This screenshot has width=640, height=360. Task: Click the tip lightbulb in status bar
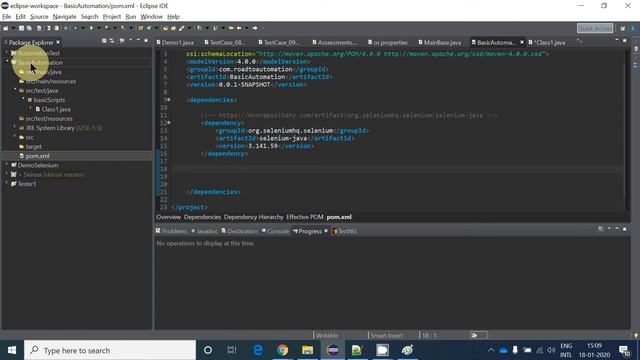pos(636,336)
